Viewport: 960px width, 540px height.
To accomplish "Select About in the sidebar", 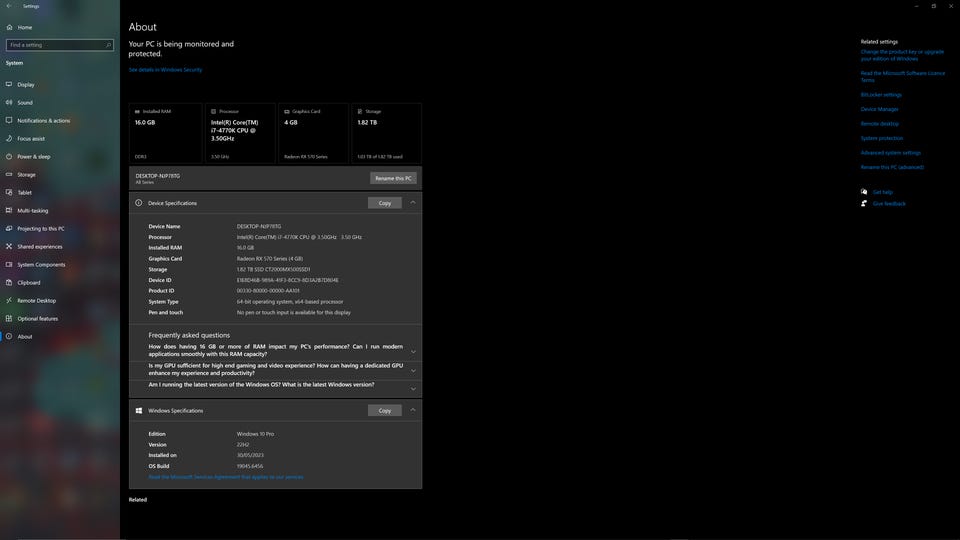I will pyautogui.click(x=24, y=337).
